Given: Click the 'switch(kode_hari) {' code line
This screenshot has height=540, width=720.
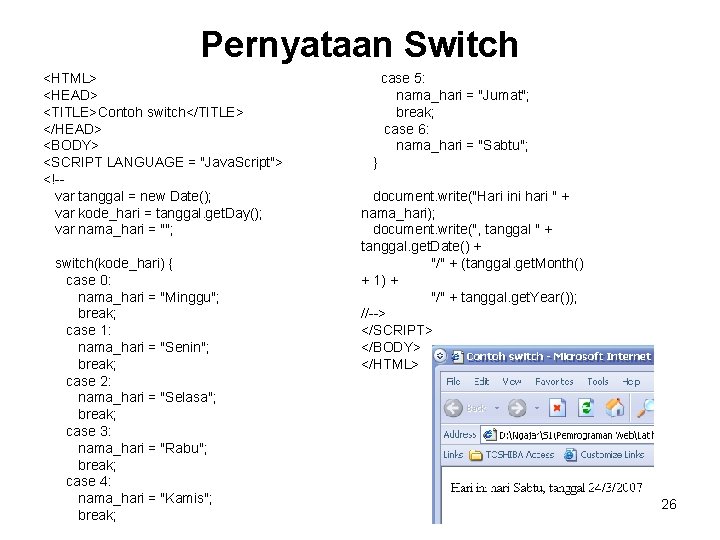Looking at the screenshot, I should pos(114,264).
